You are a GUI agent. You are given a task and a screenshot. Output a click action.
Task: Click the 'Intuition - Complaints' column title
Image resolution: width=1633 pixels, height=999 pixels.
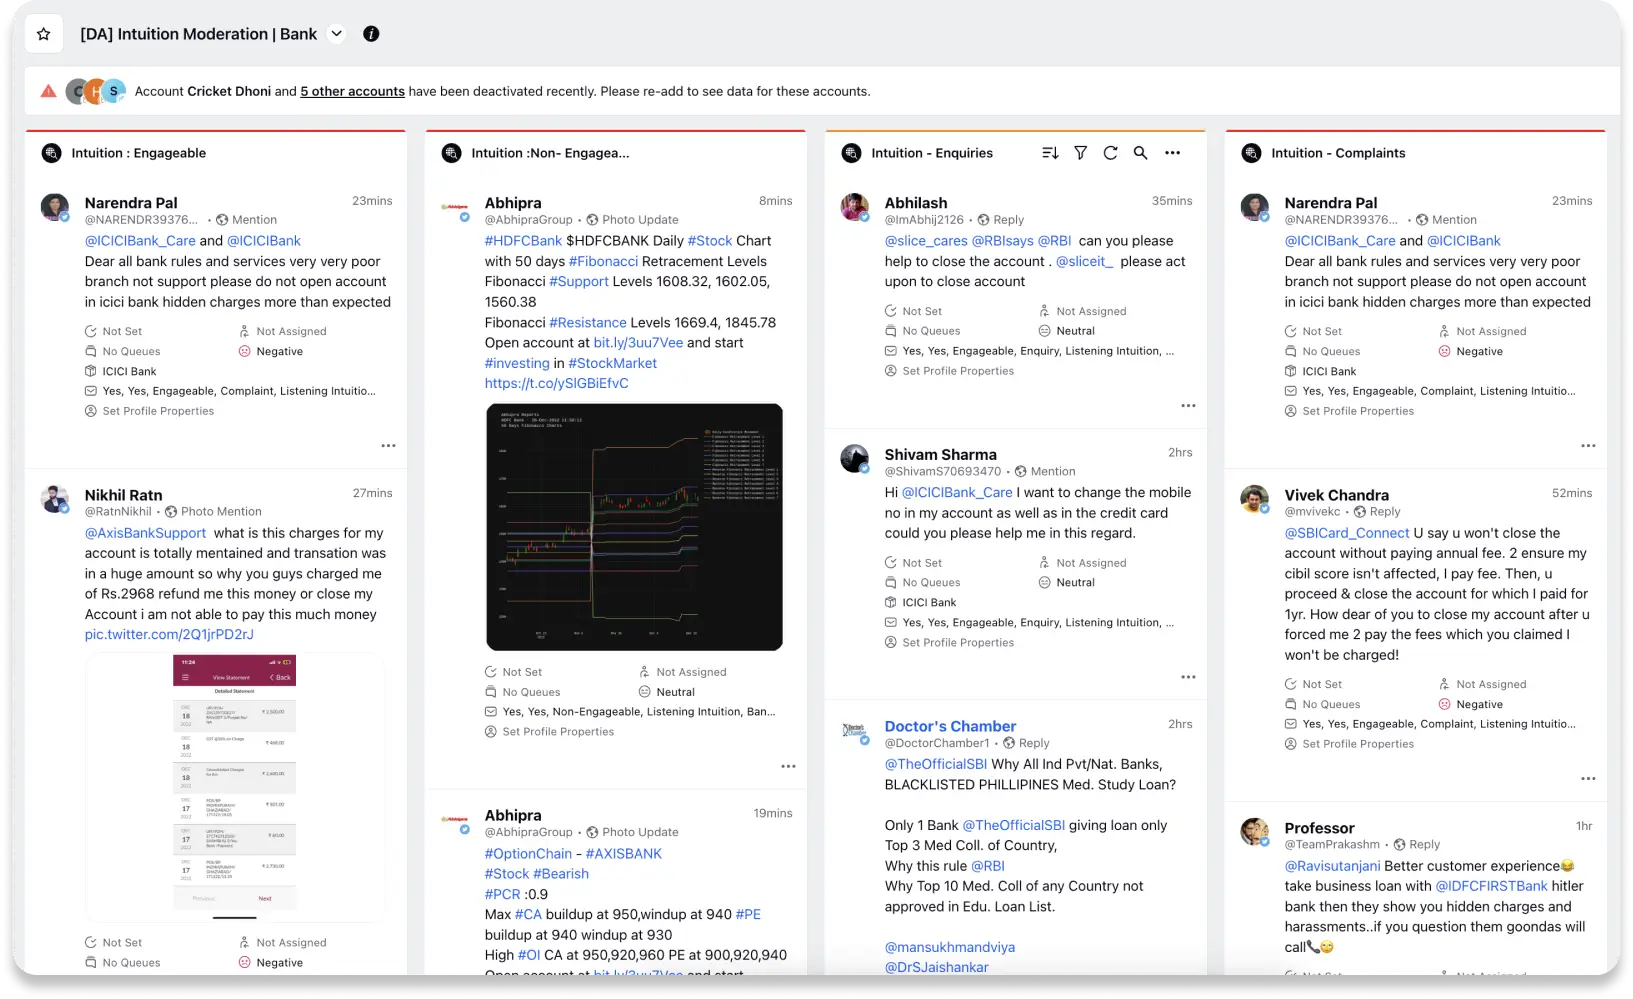pyautogui.click(x=1338, y=153)
